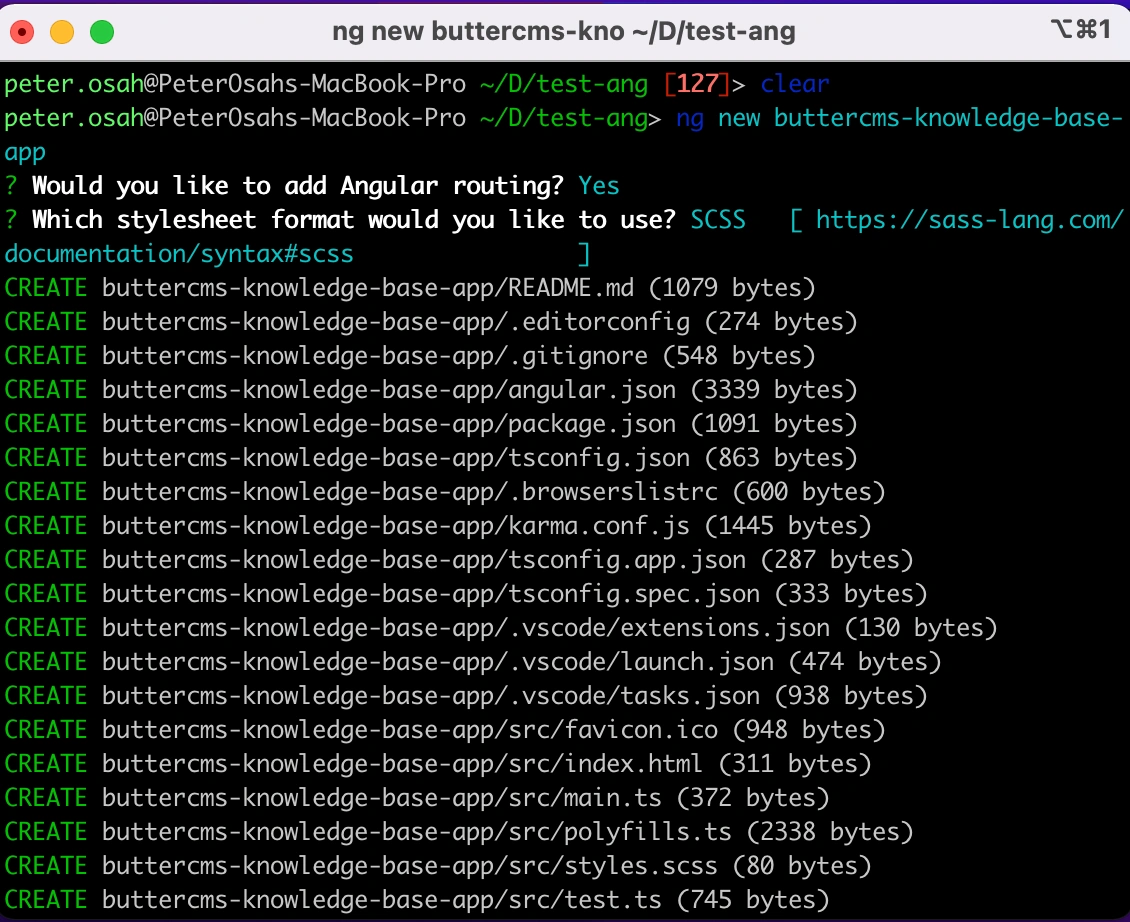Click the documentation/syntax#scss link continuation
Viewport: 1130px width, 922px height.
pyautogui.click(x=179, y=254)
